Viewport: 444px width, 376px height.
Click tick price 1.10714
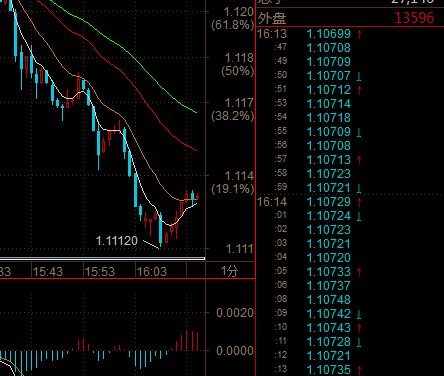329,104
